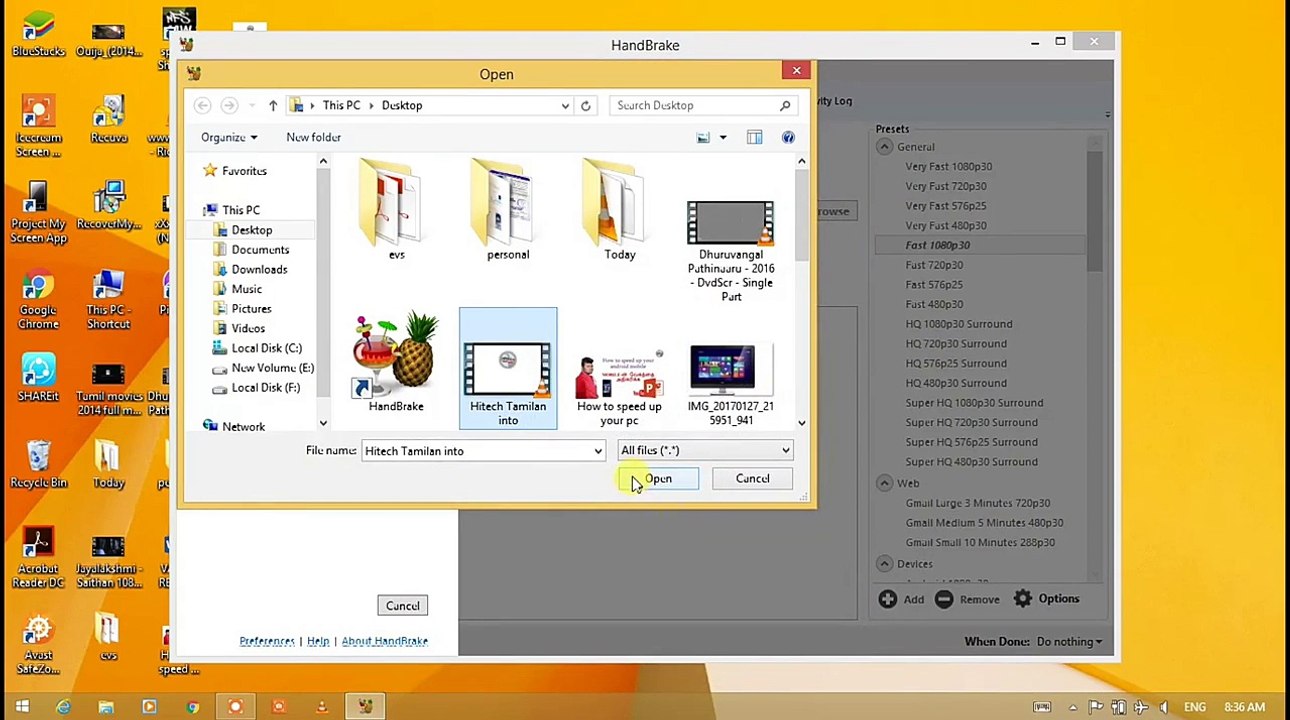This screenshot has height=720, width=1290.
Task: Select Desktop in the navigation tree
Action: point(252,230)
